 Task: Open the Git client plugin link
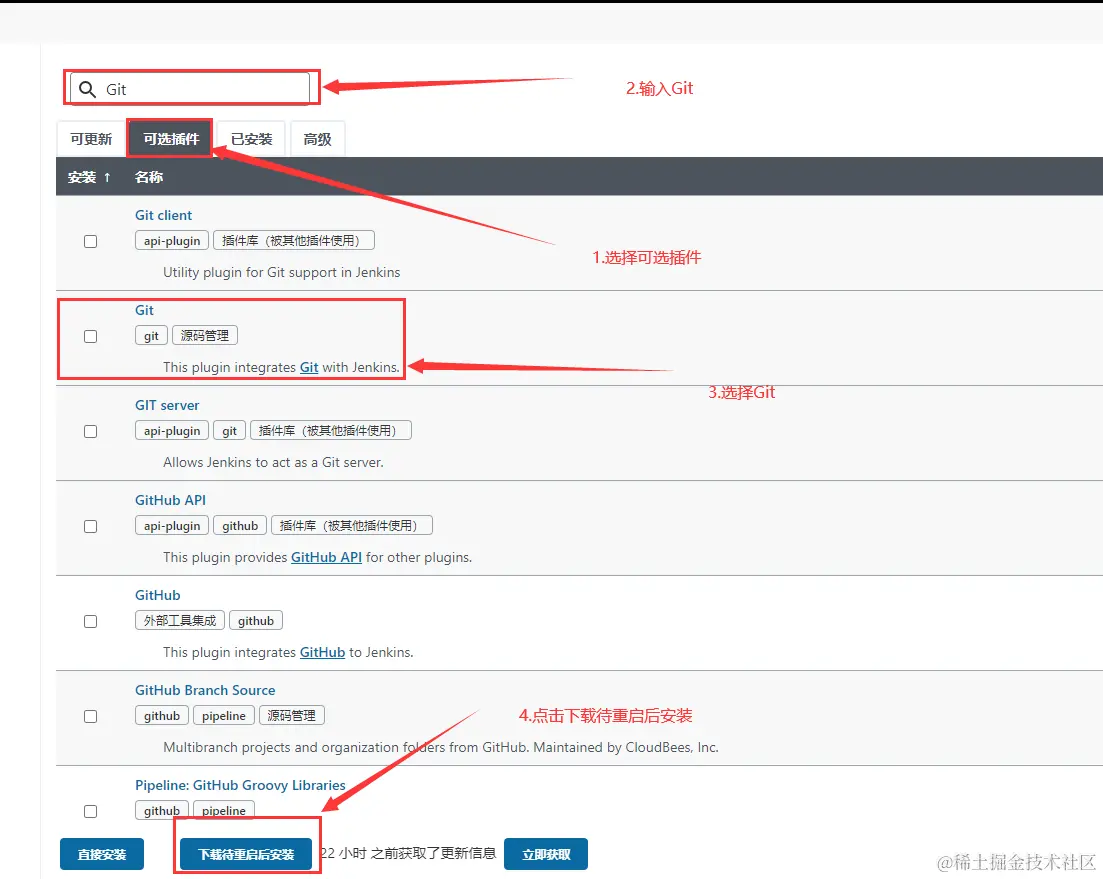(x=163, y=215)
